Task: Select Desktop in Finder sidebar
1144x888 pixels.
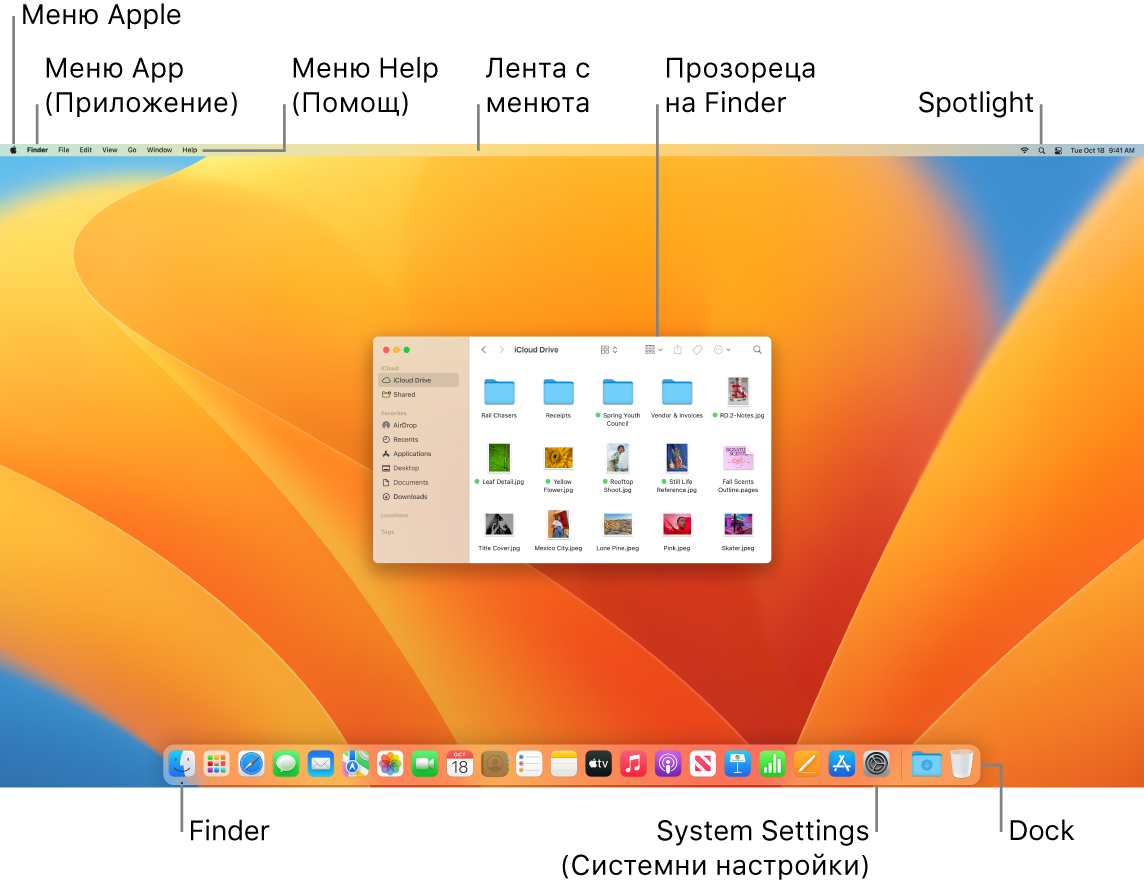Action: (x=419, y=468)
